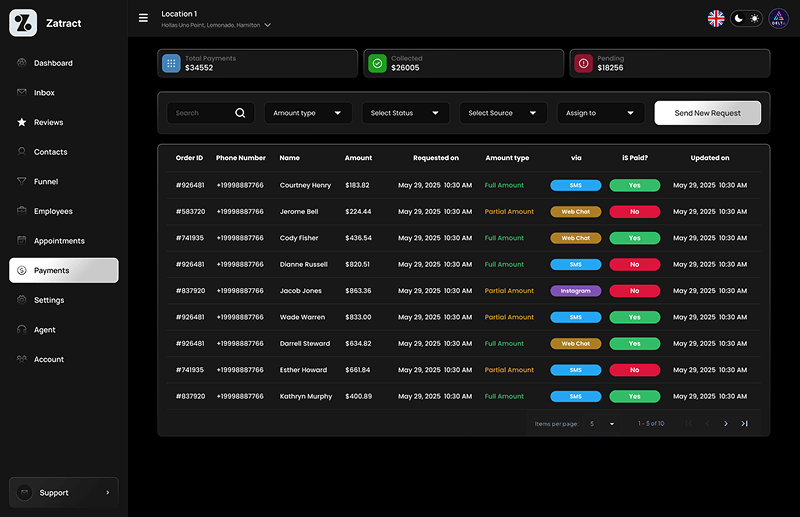Navigate to Appointments in sidebar
Viewport: 800px width, 517px height.
point(59,241)
